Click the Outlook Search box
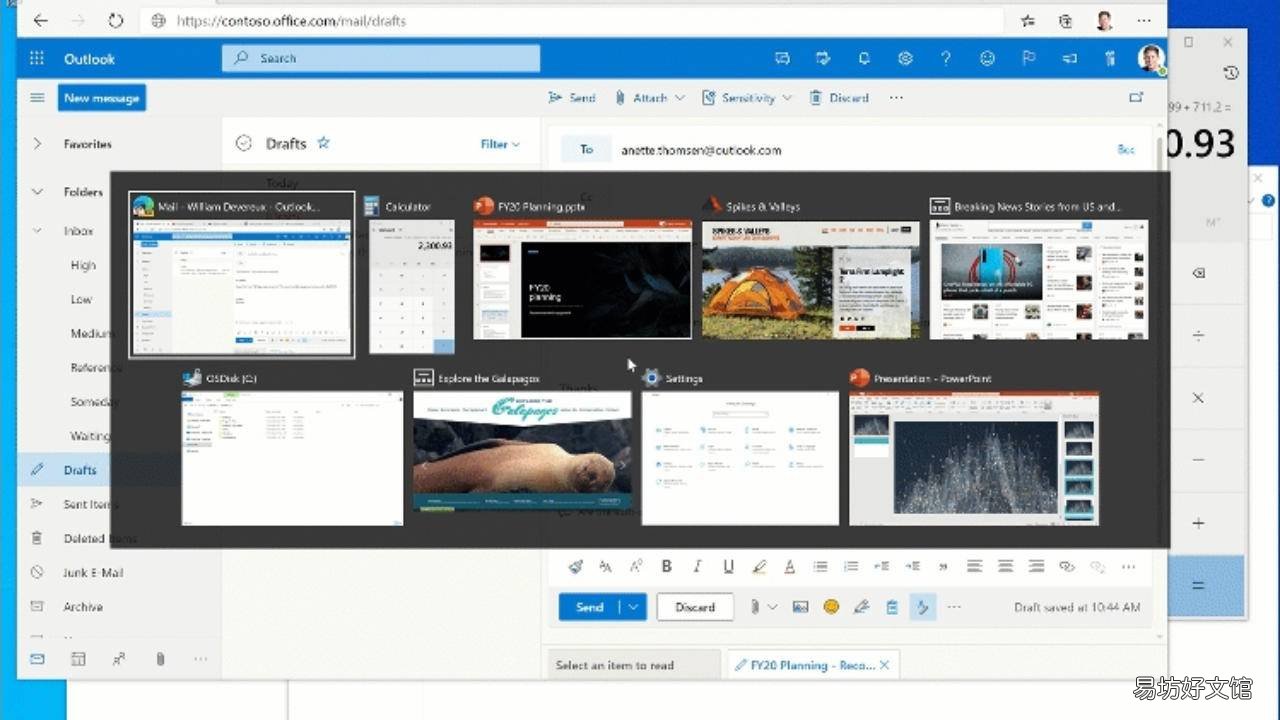The image size is (1280, 720). coord(381,58)
